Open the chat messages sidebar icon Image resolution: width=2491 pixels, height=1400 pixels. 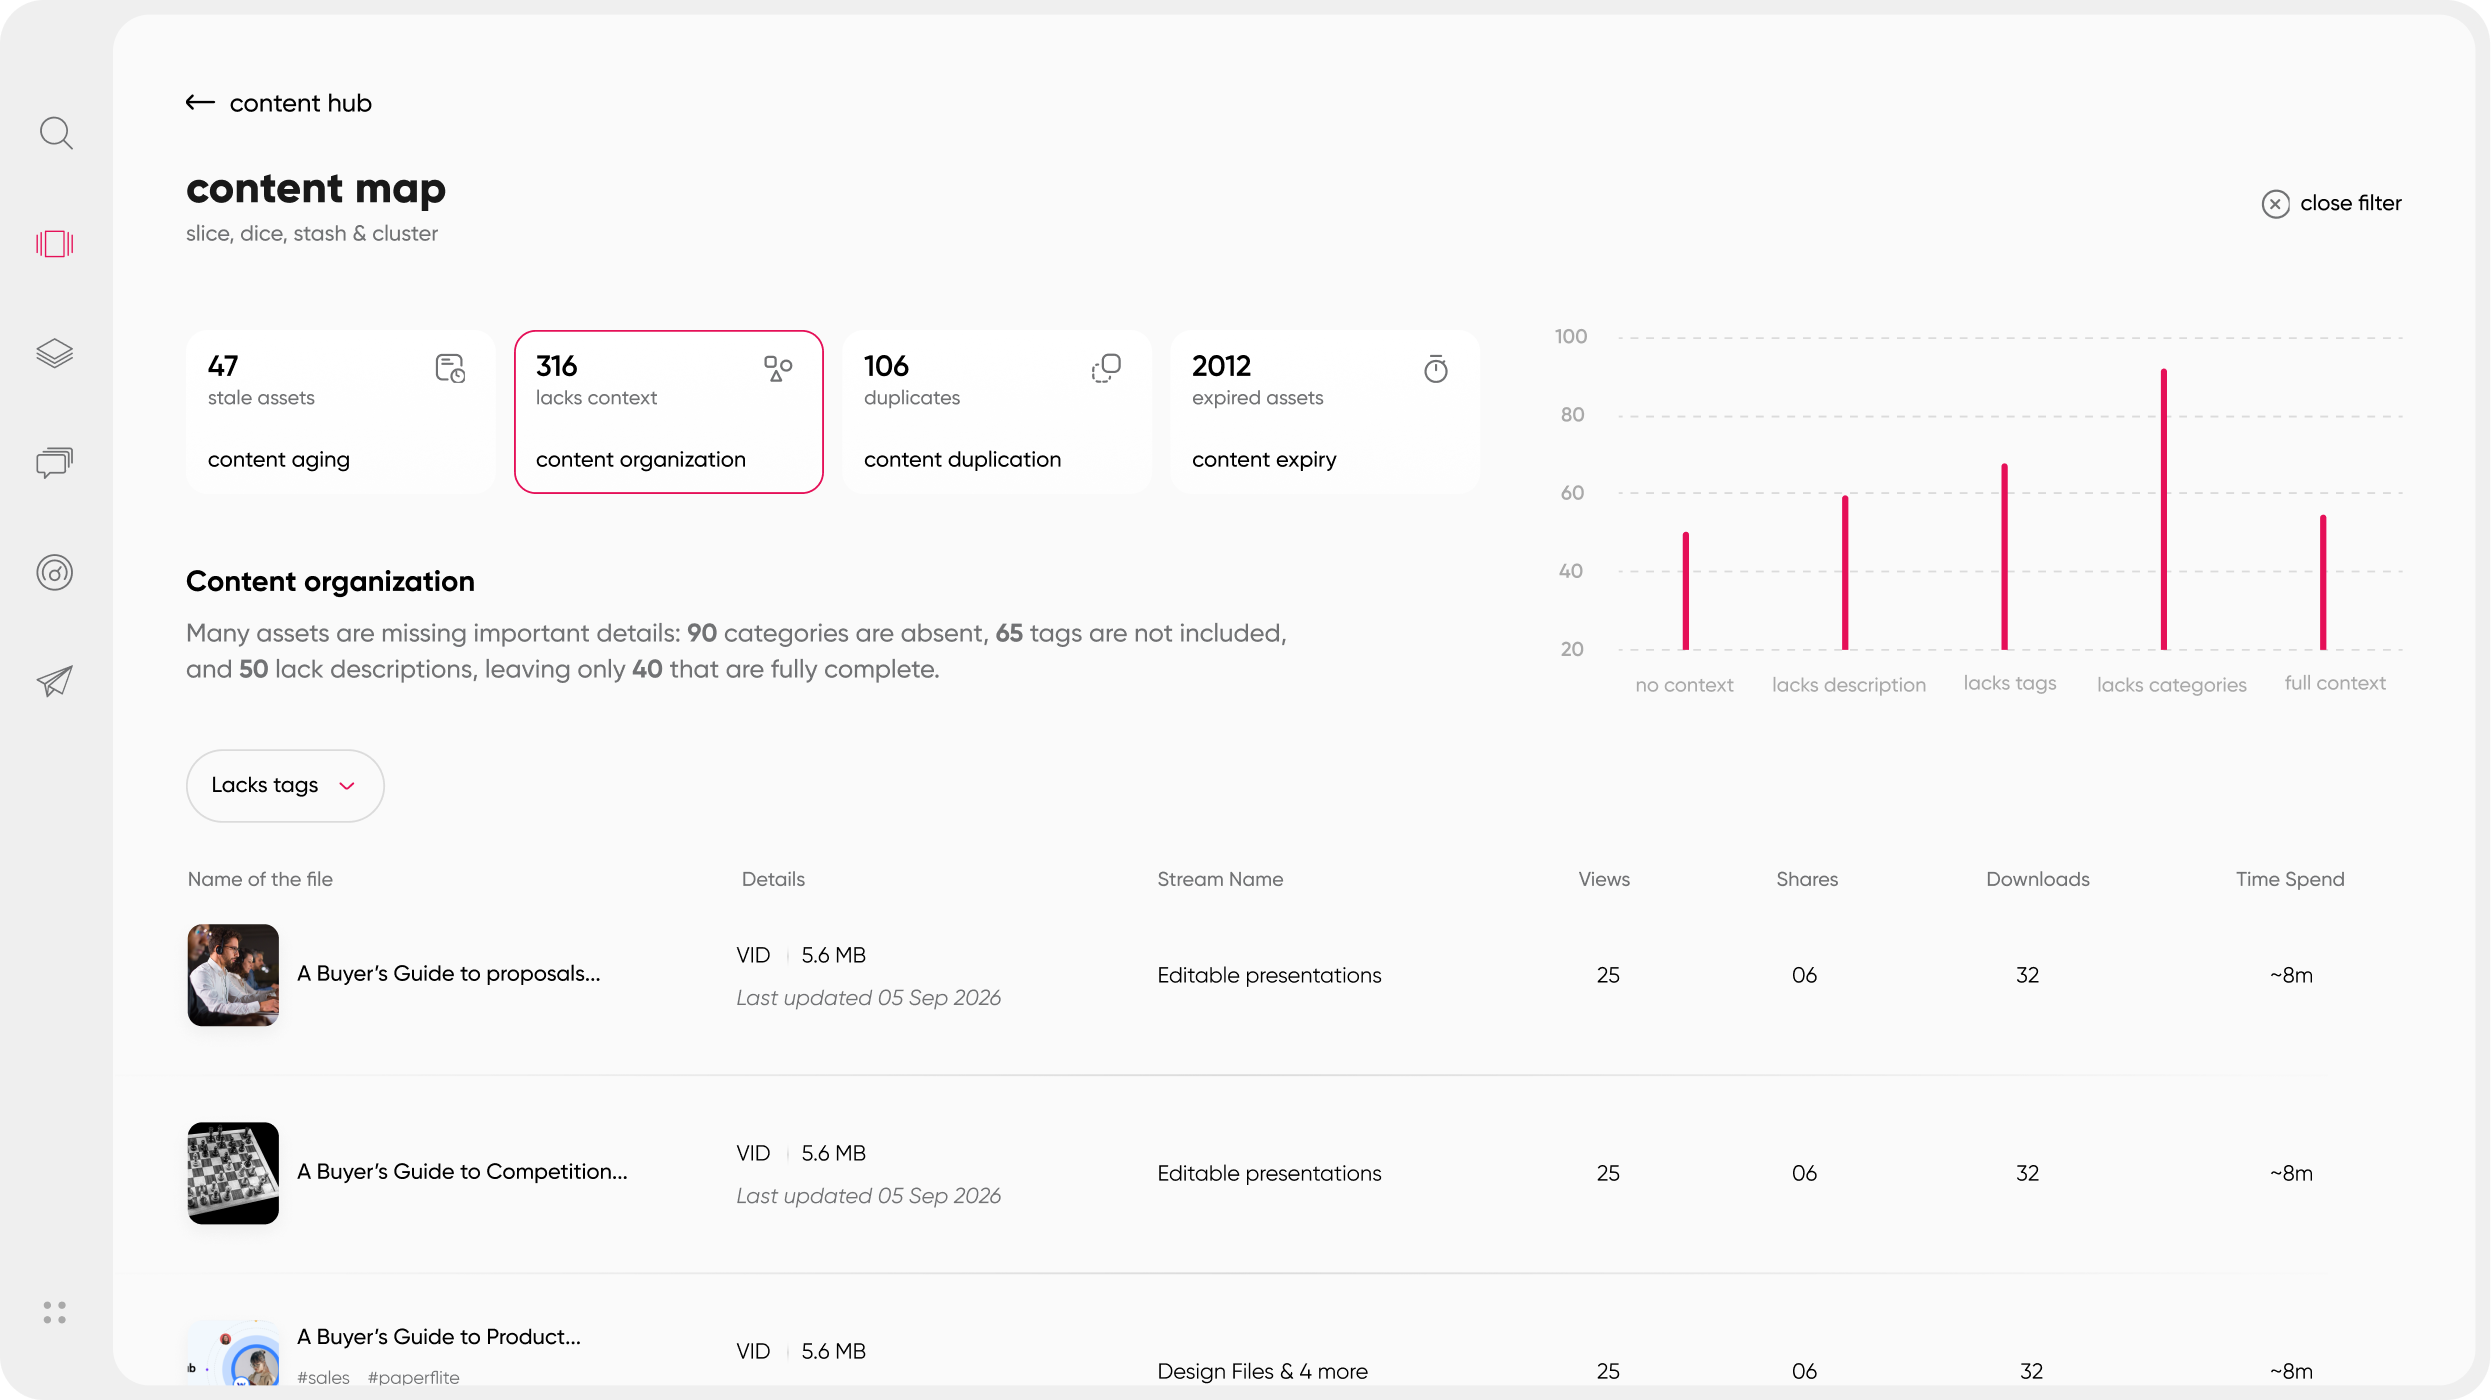[x=55, y=462]
